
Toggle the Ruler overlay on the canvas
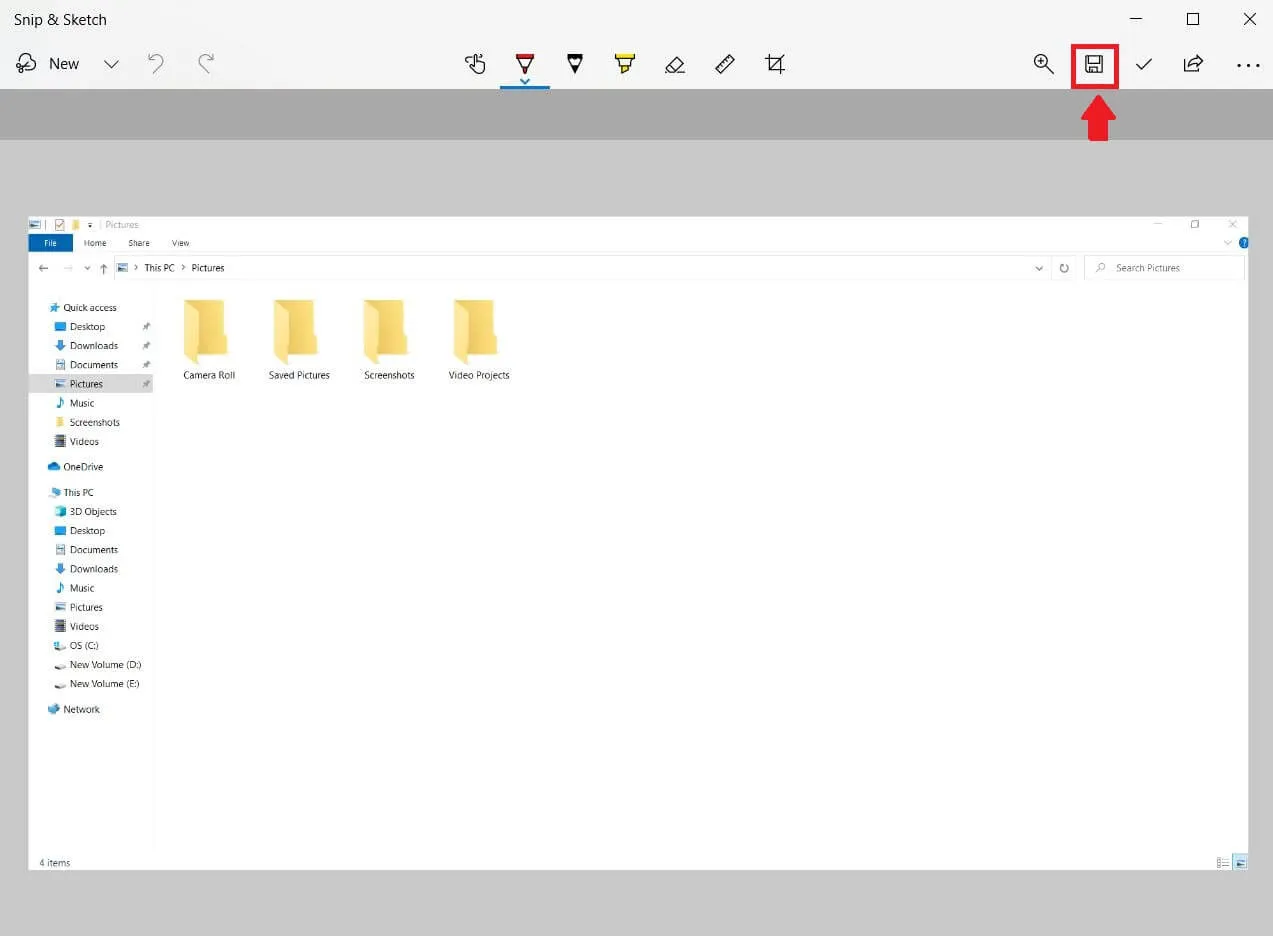click(725, 63)
